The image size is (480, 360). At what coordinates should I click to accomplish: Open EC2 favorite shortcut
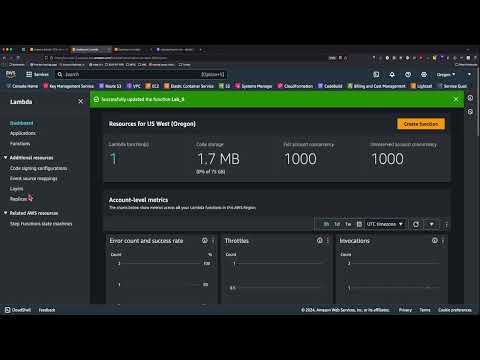click(152, 86)
